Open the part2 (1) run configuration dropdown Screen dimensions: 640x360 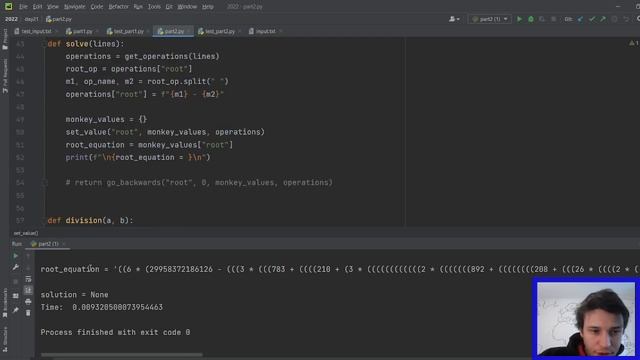(490, 19)
